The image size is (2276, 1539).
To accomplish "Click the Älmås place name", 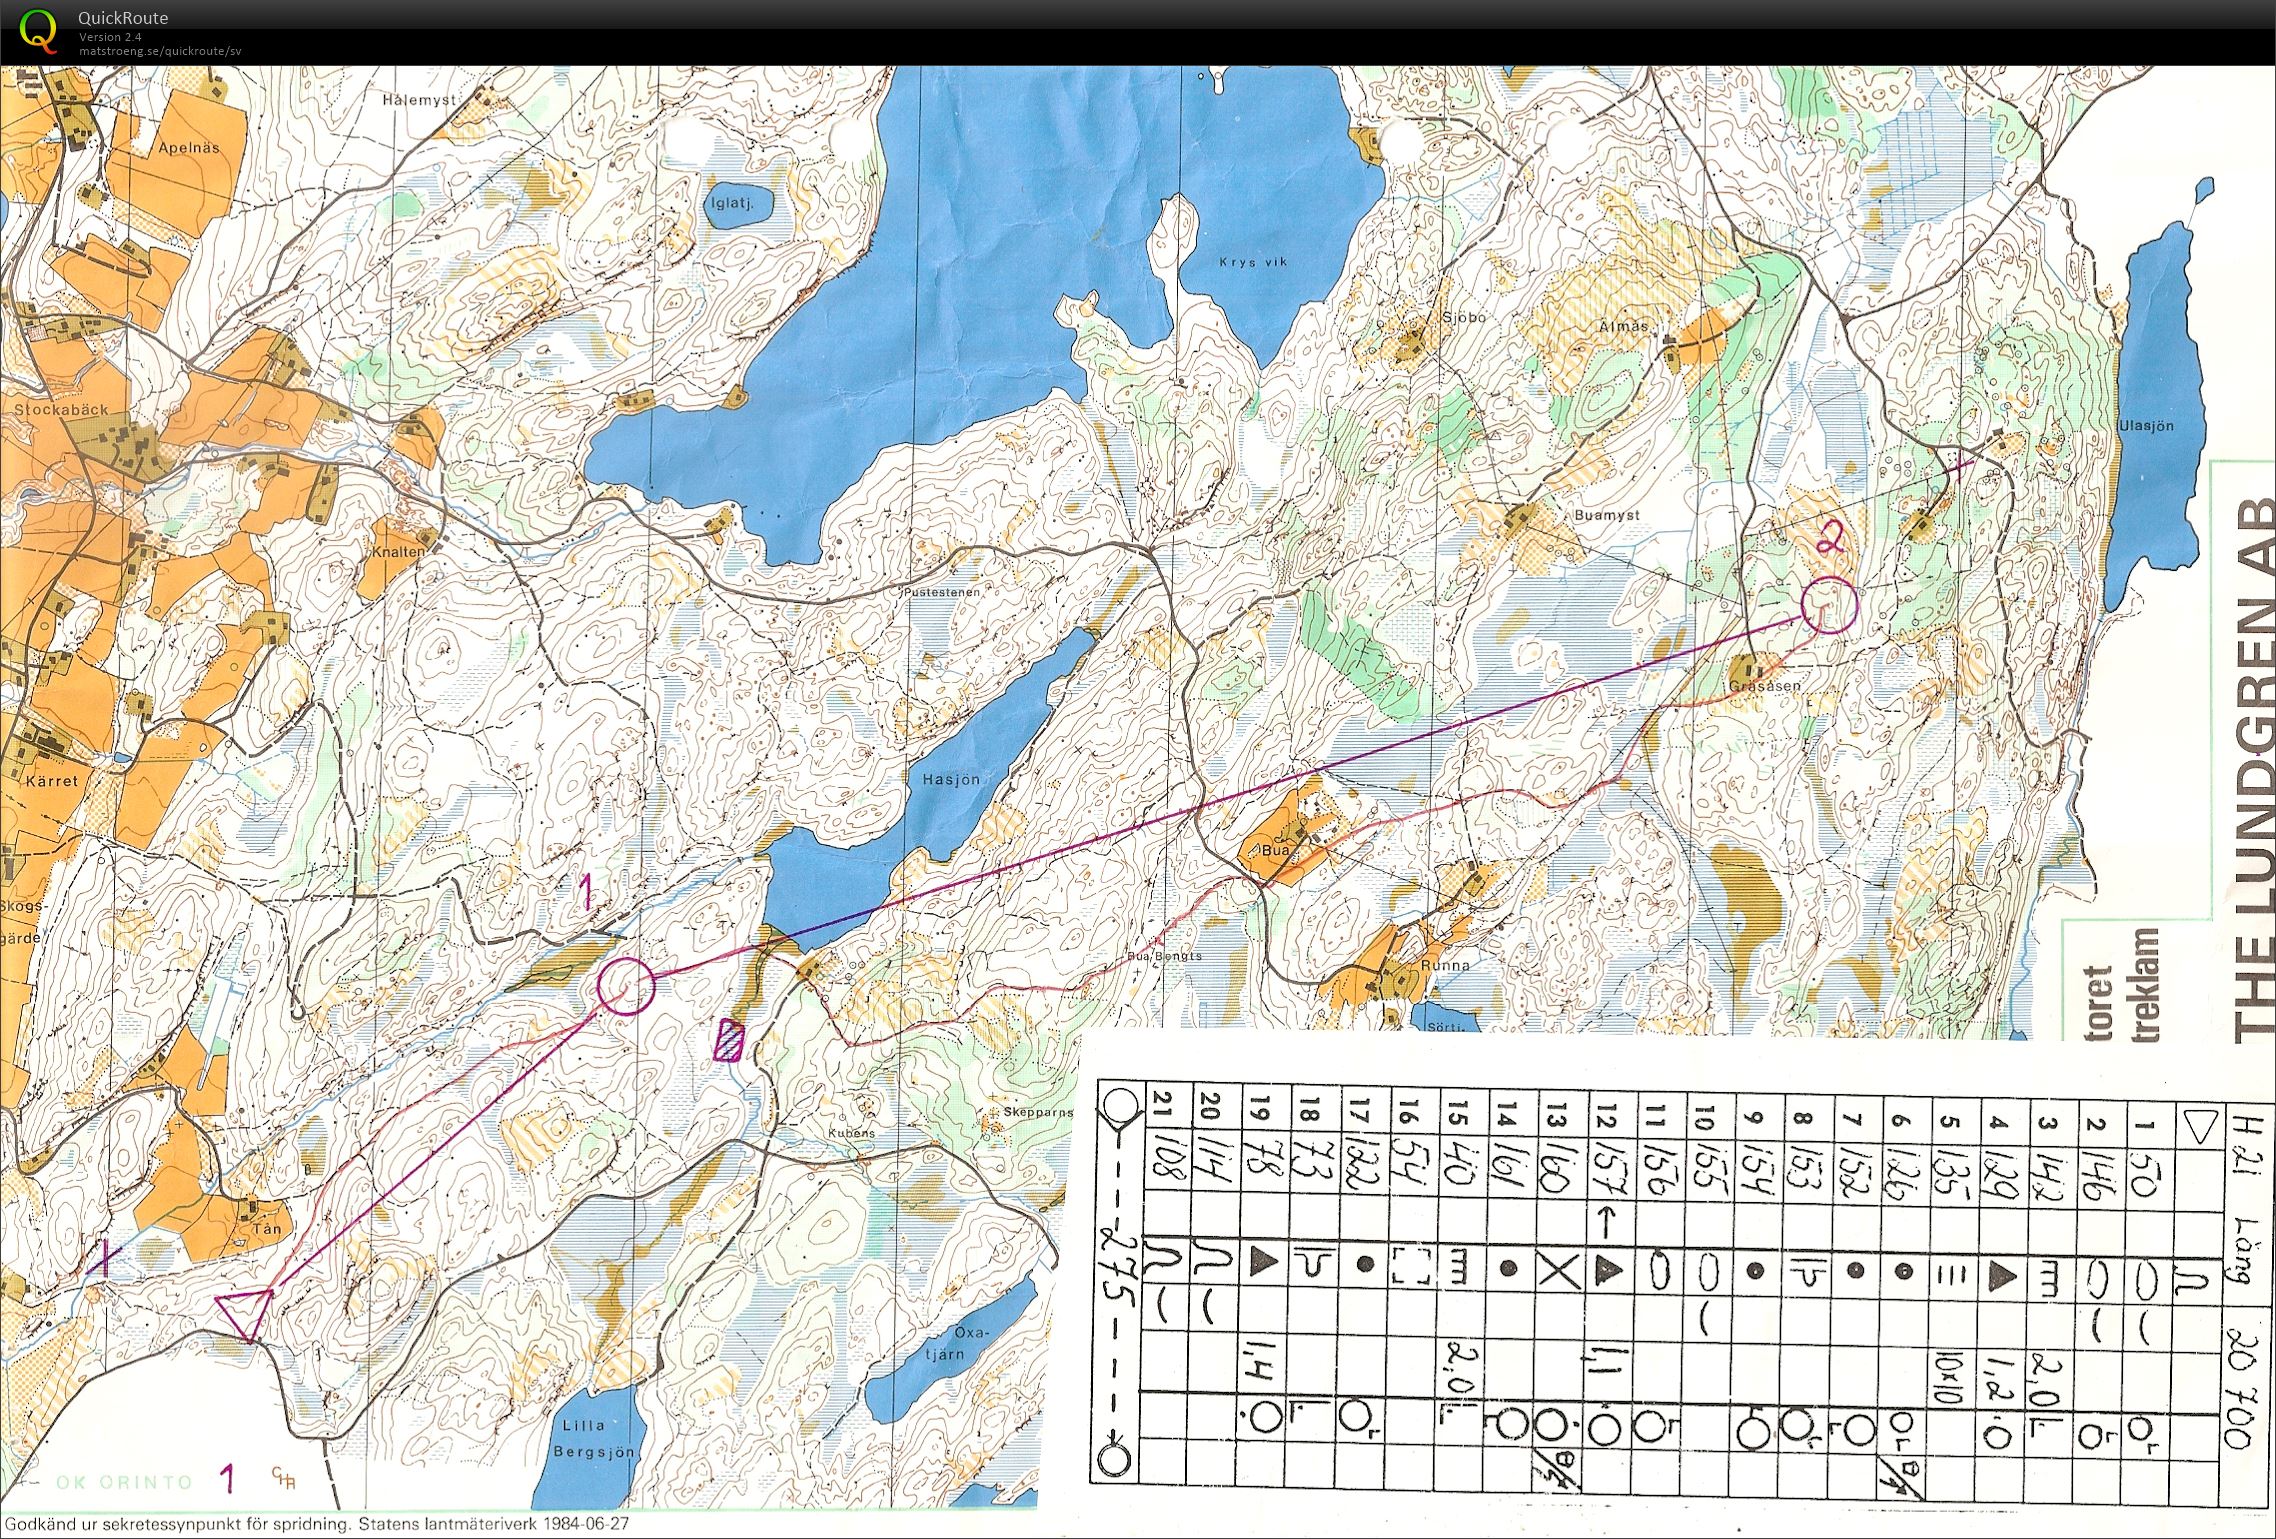I will pos(1622,326).
